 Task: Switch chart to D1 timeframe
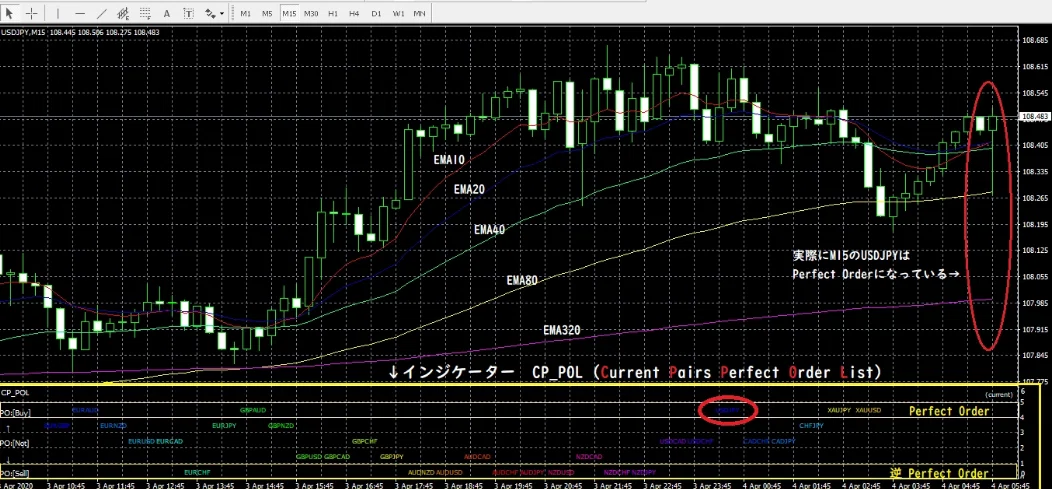(x=376, y=13)
